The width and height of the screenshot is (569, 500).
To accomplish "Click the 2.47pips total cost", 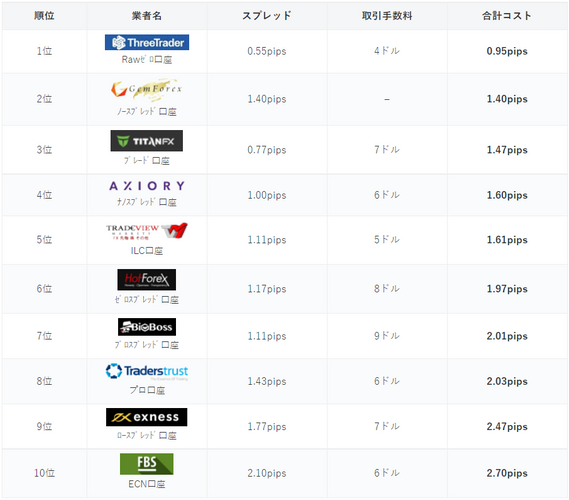I will 507,427.
